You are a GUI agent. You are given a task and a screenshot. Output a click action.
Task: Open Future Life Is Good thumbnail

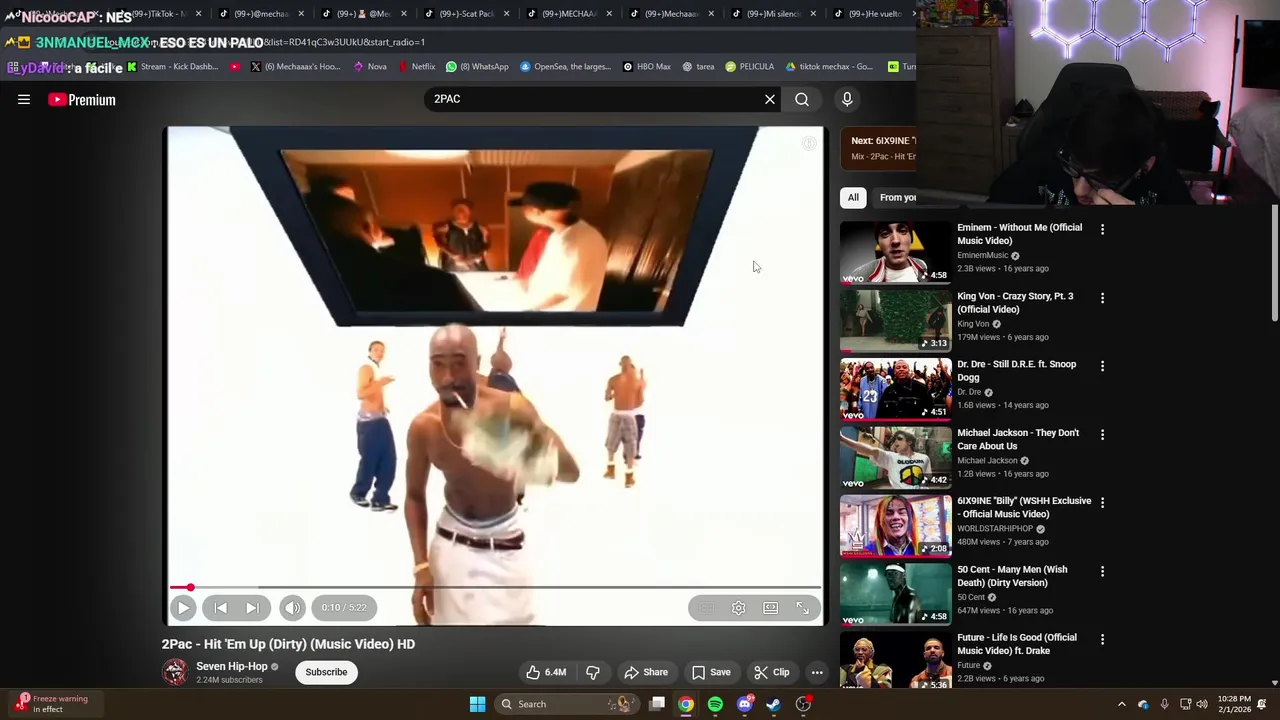click(896, 660)
